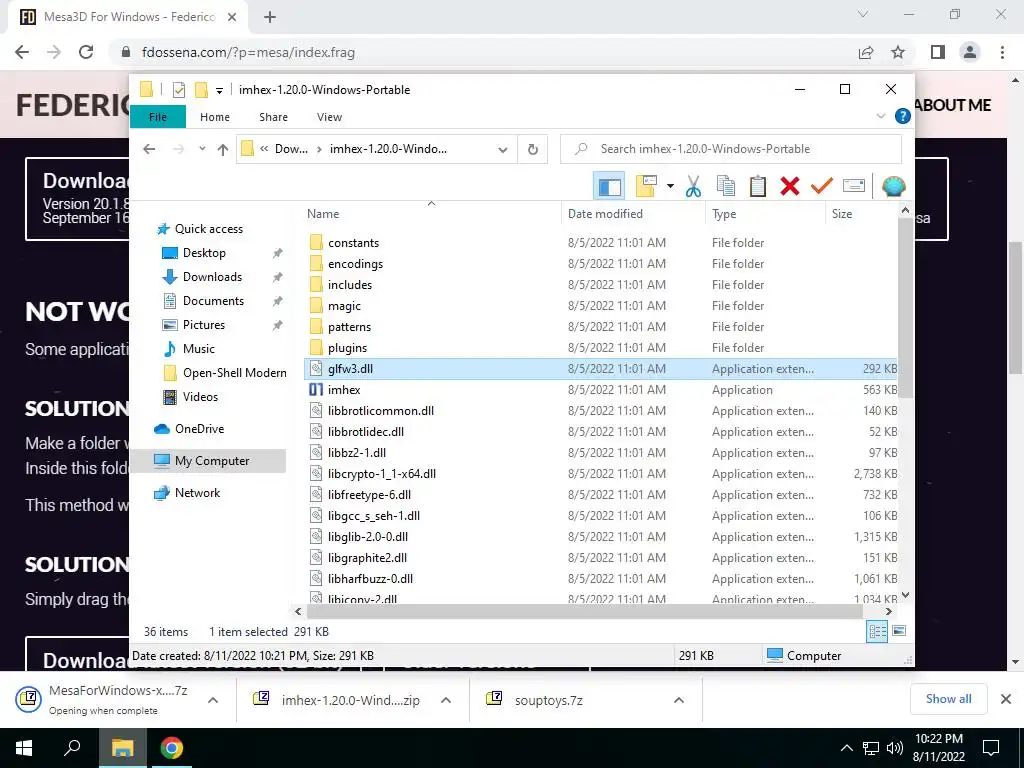Close the Chrome downloads bar
This screenshot has height=768, width=1024.
[x=1006, y=699]
